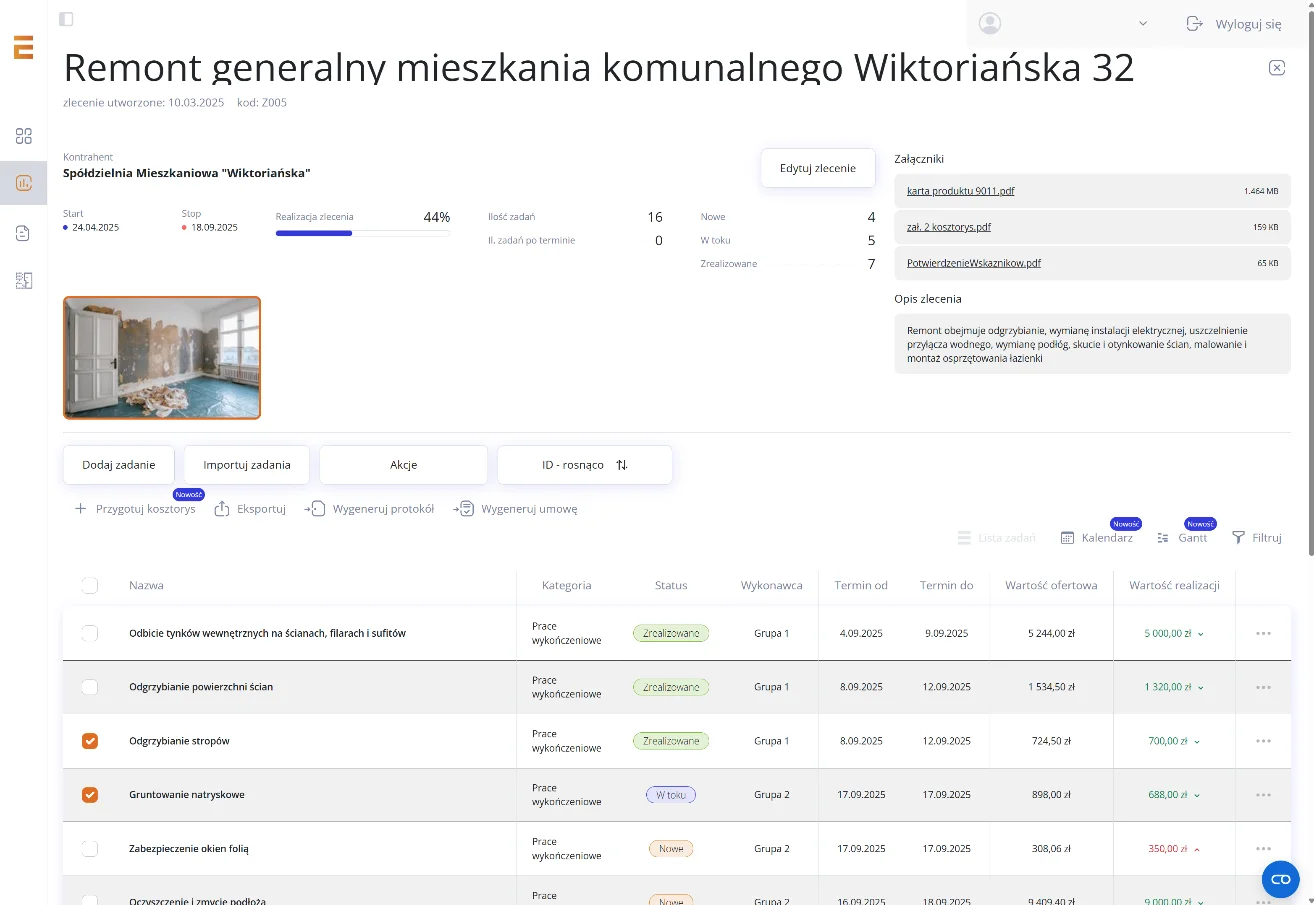Expand the 5 000,00 zł realization value

[x=1200, y=633]
